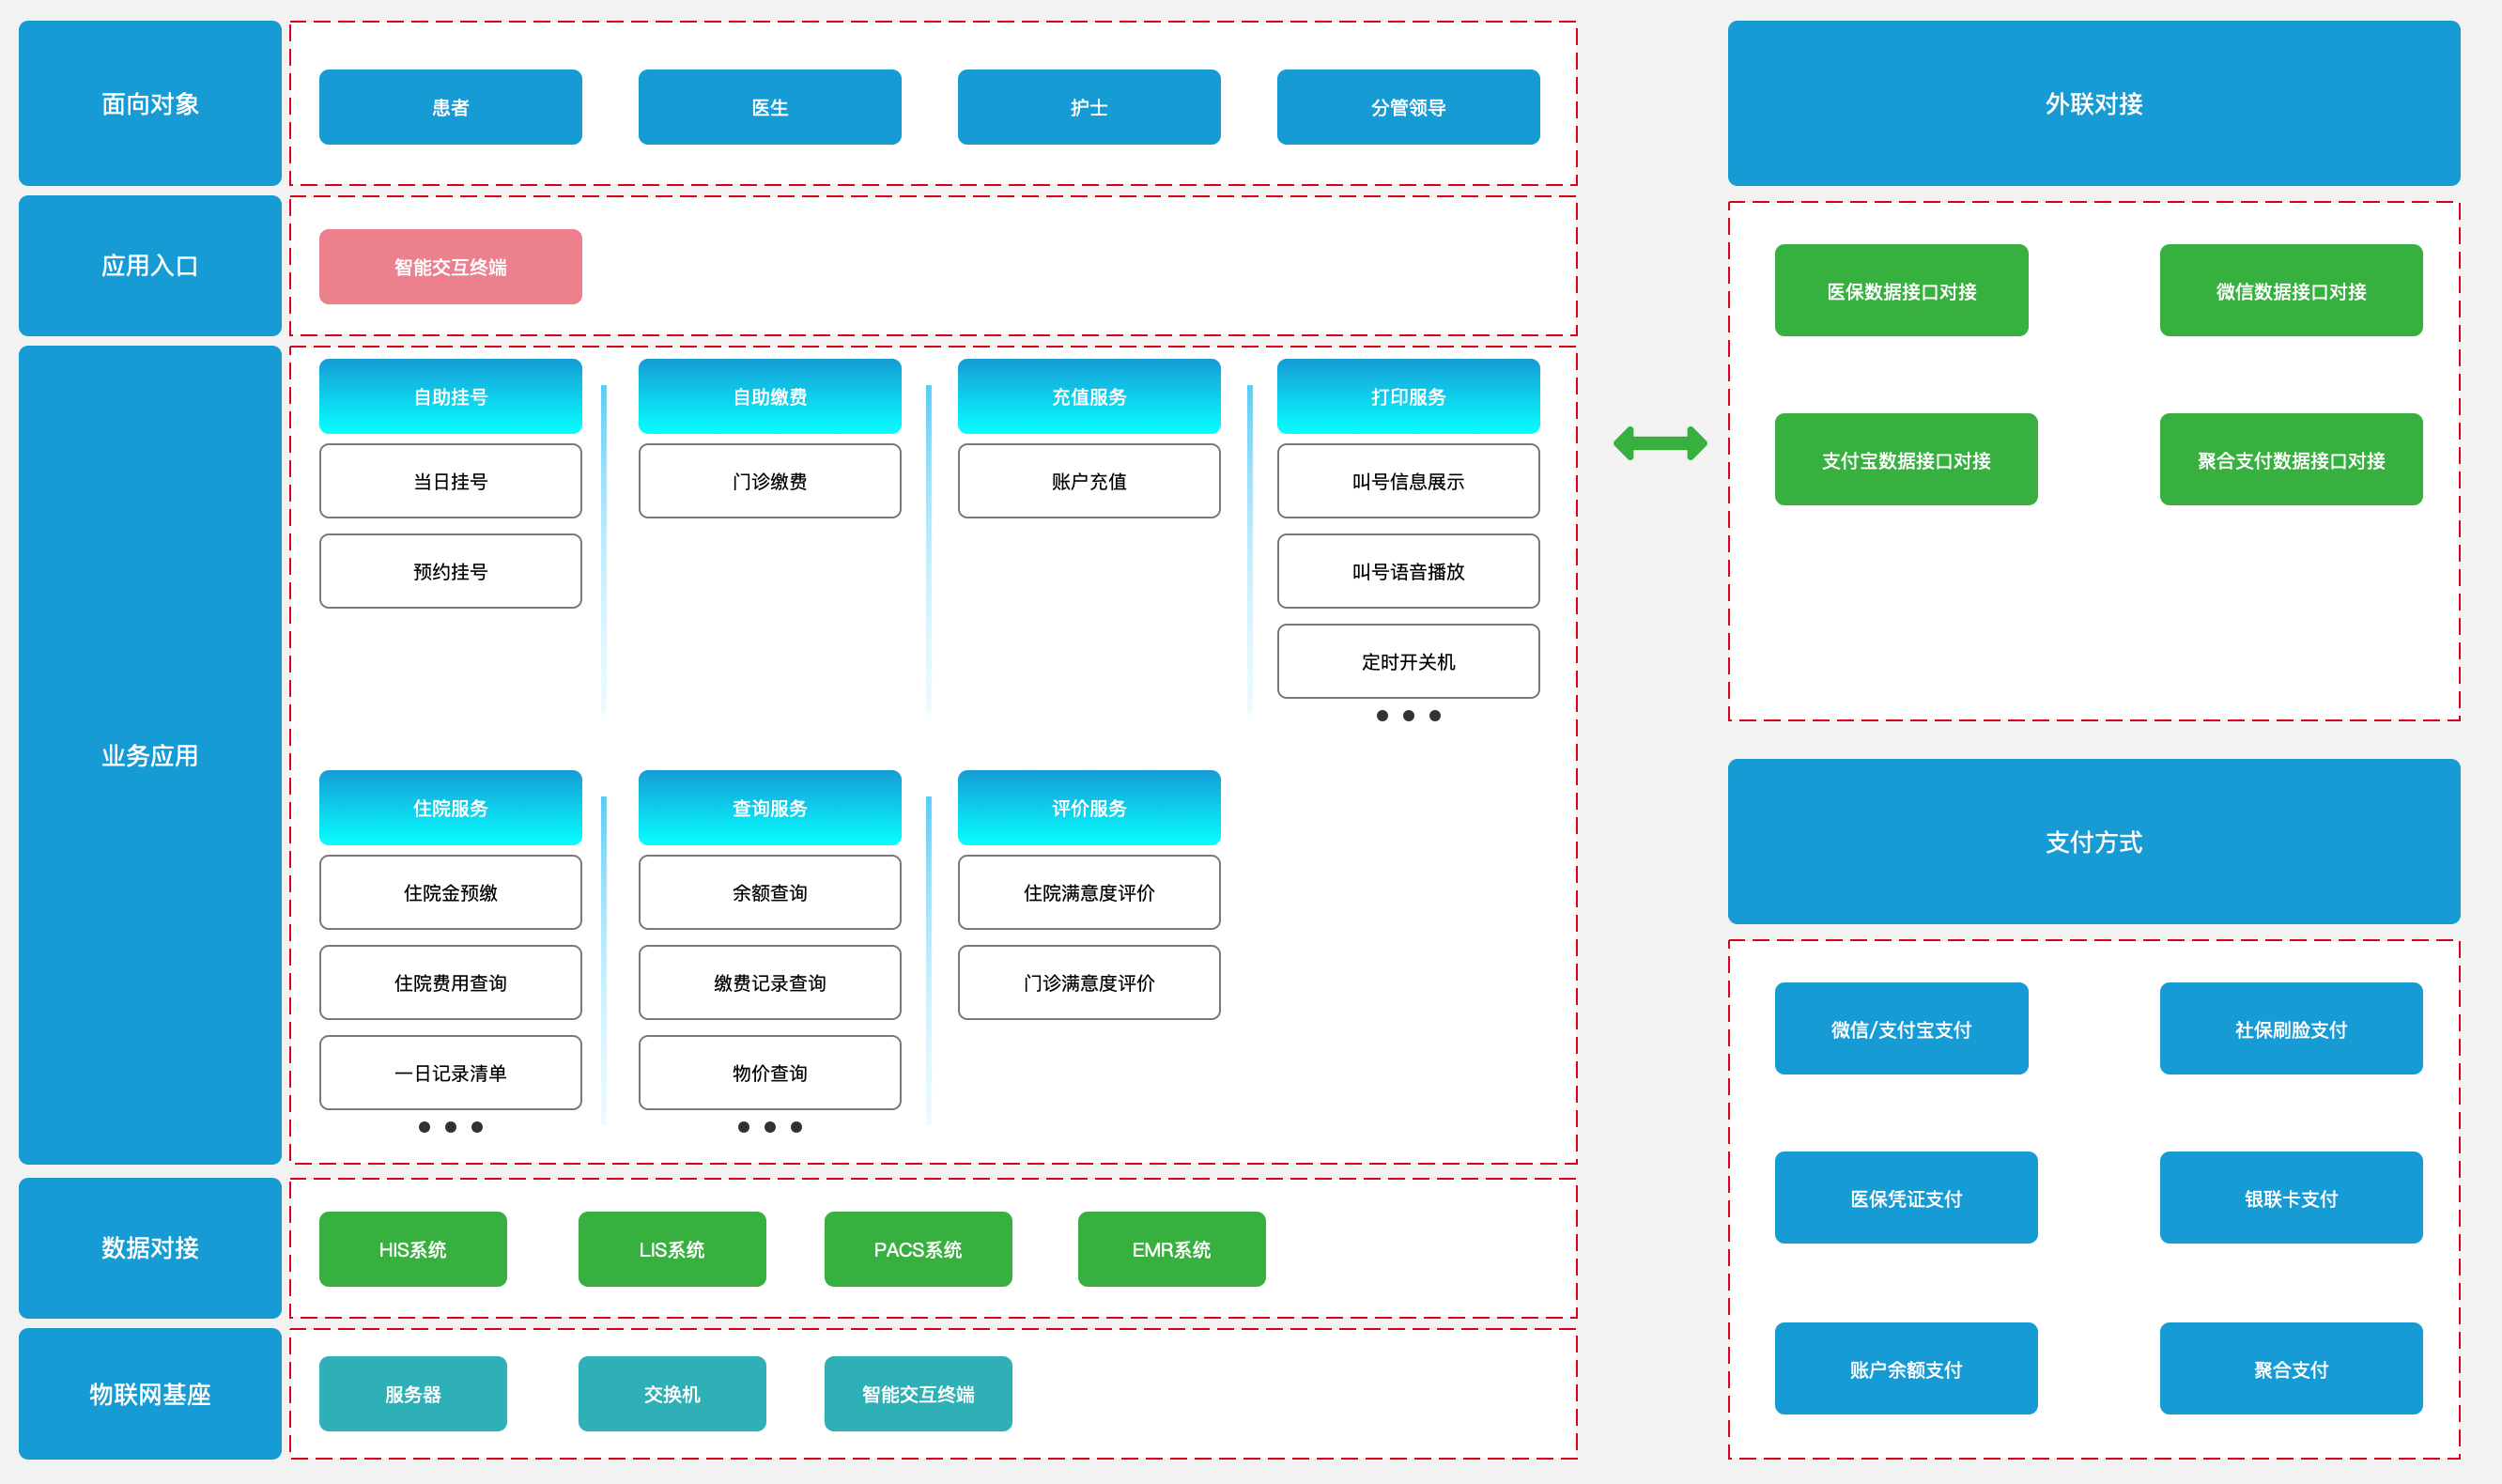Select the 业务应用 side label

(x=150, y=755)
